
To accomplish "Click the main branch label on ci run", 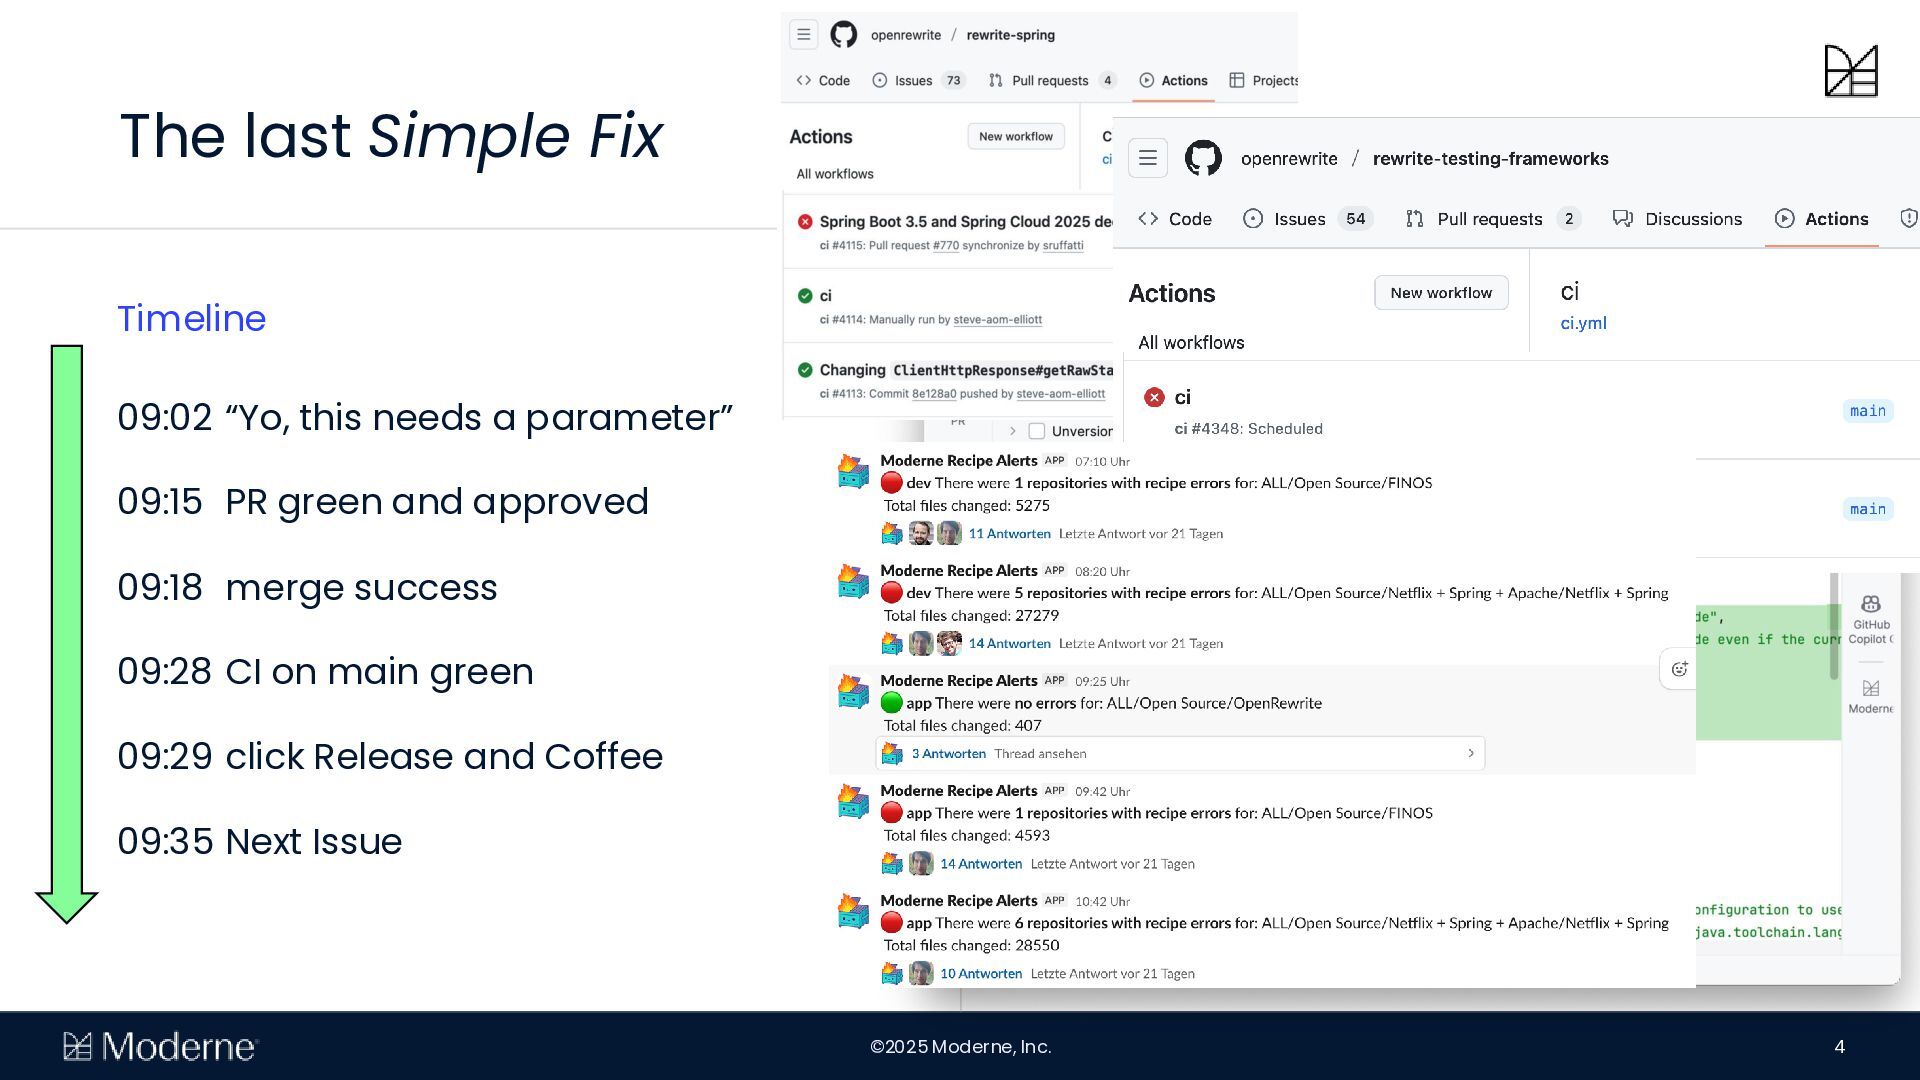I will click(x=1867, y=411).
